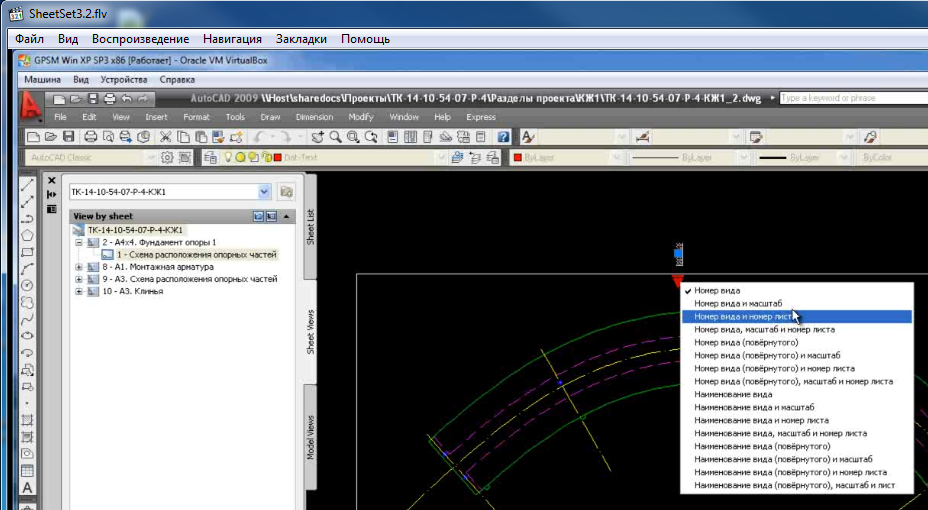Select the Polygon draw tool
The height and width of the screenshot is (510, 928).
(28, 234)
